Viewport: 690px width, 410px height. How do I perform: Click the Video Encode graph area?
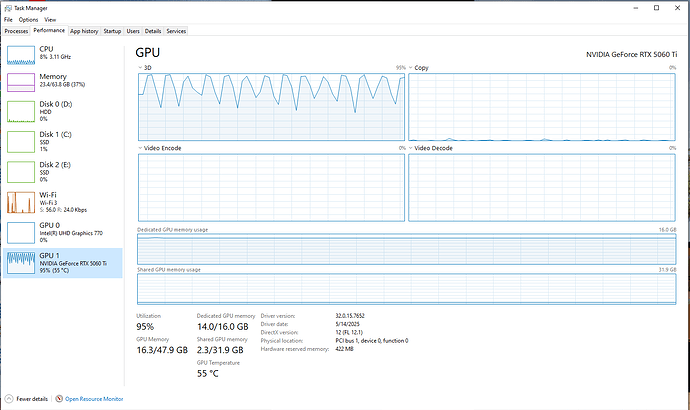point(271,187)
